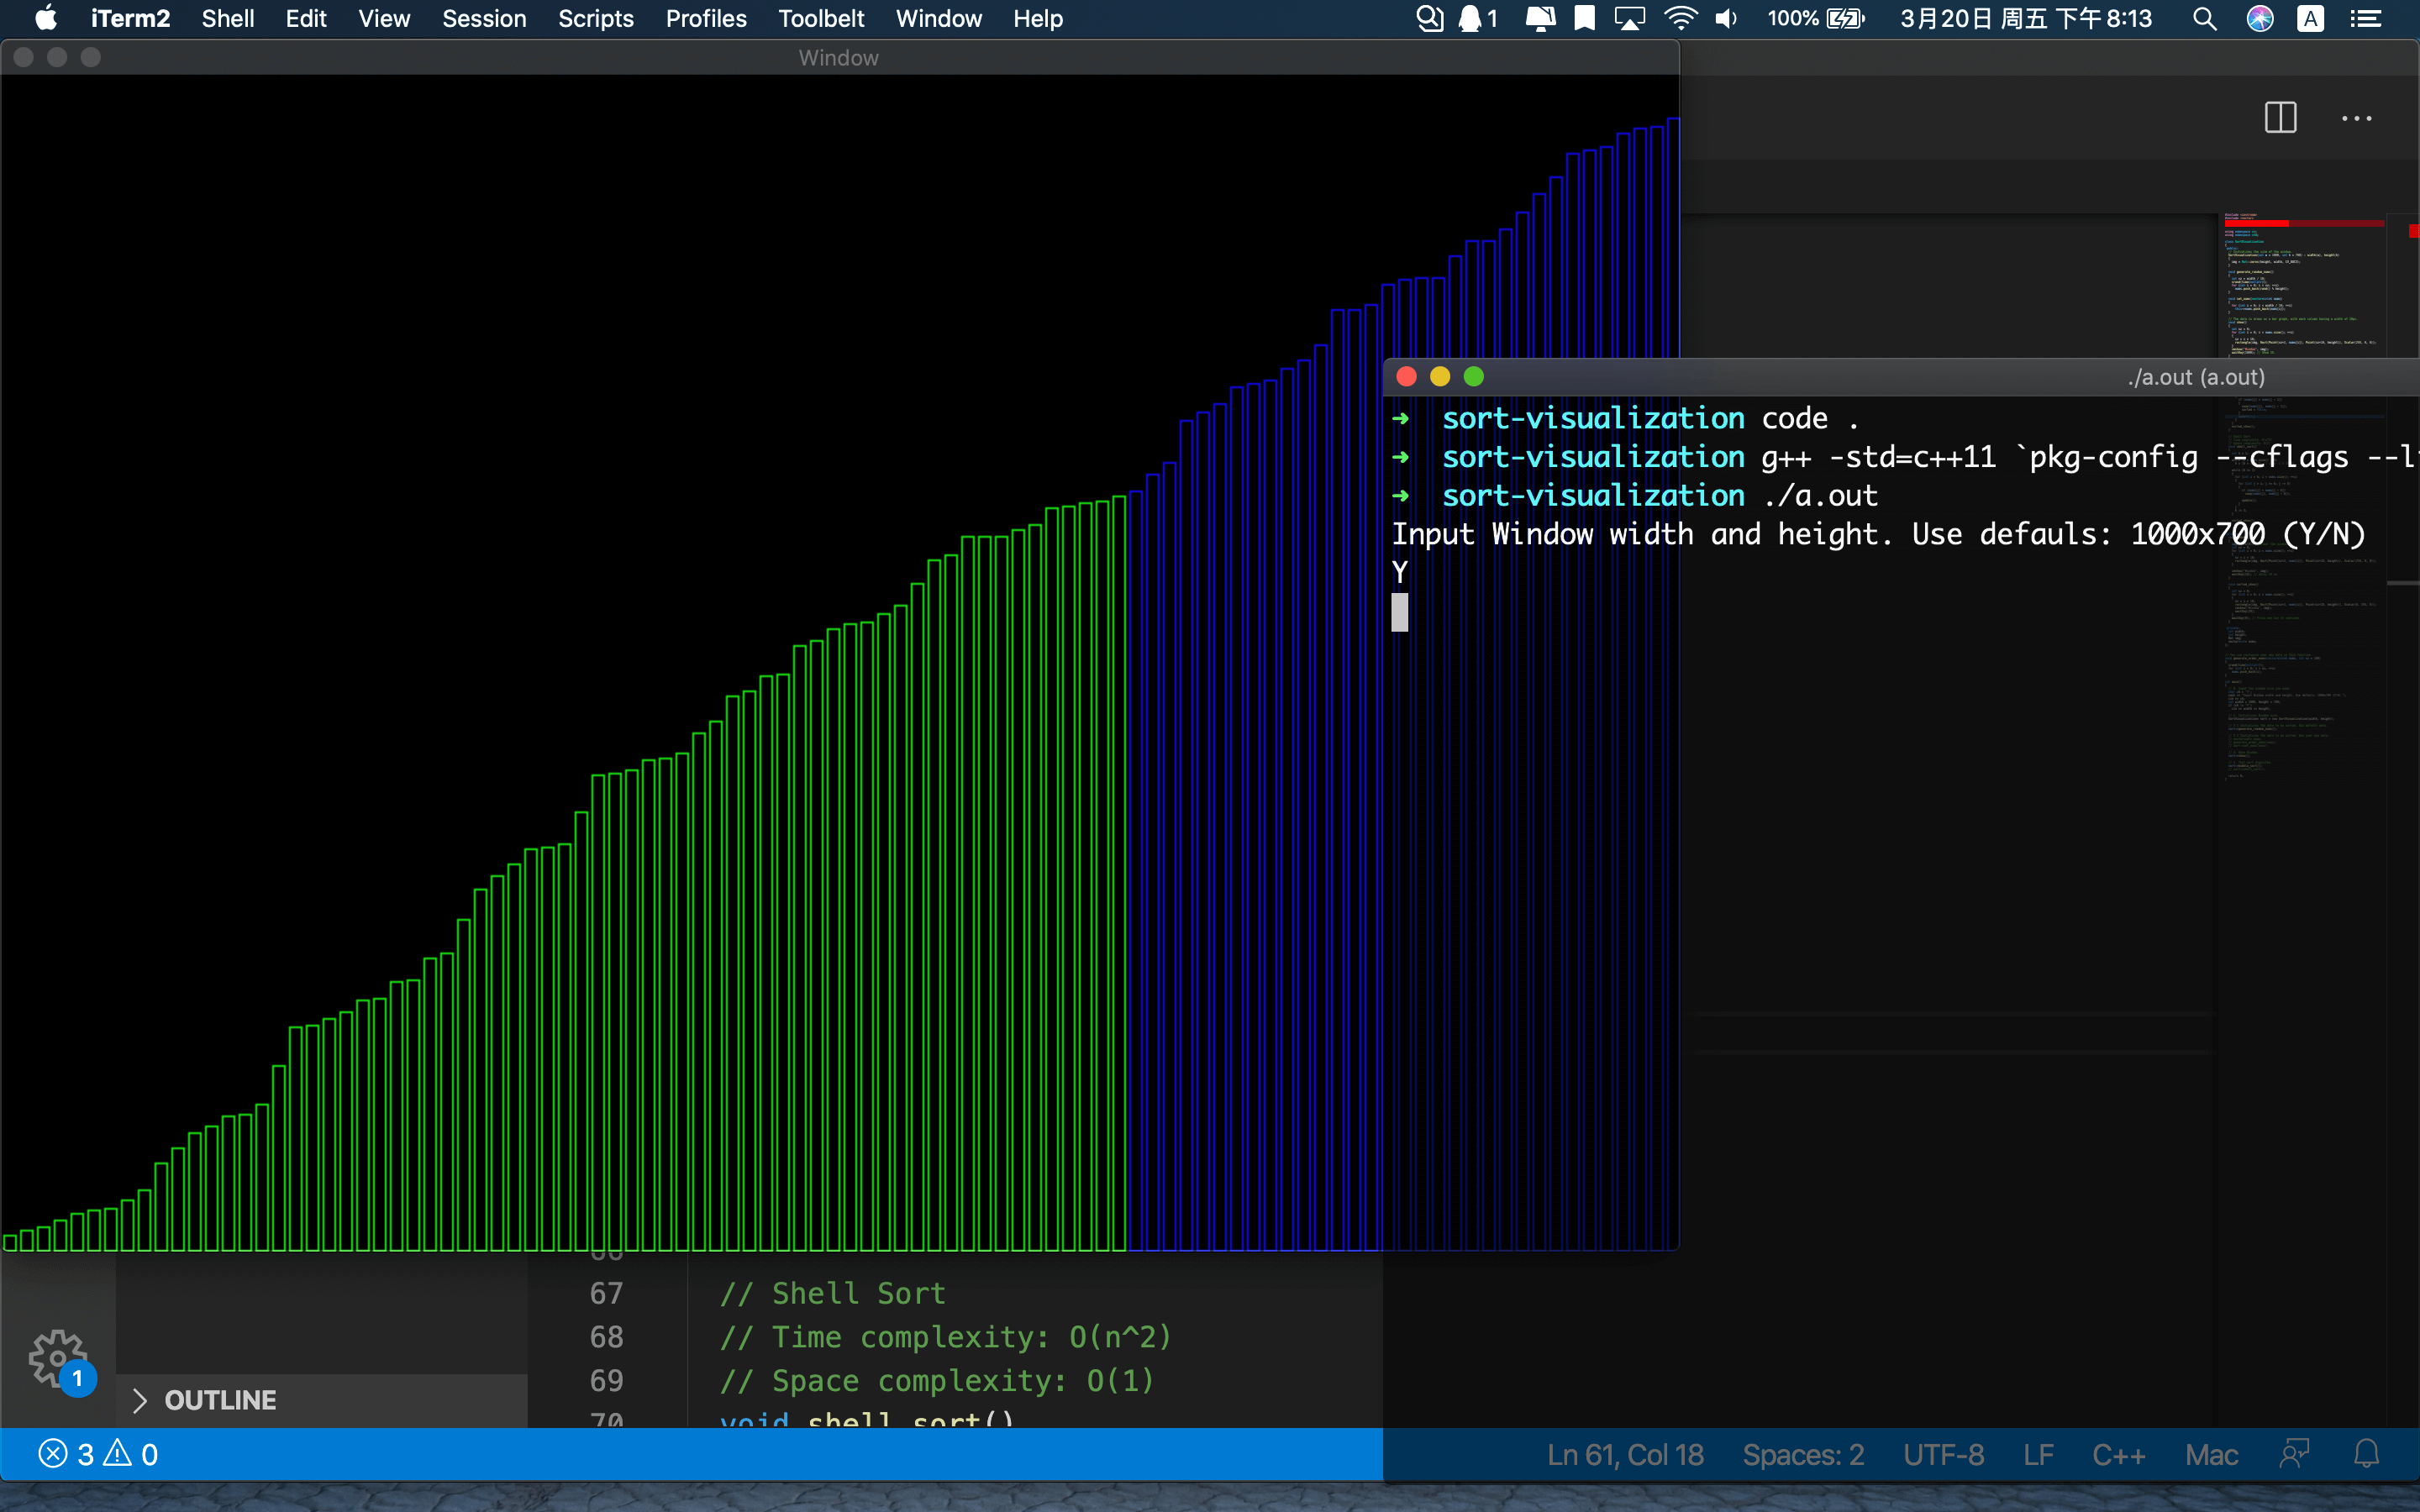The image size is (2420, 1512).
Task: Change encoding via UTF-8 selector
Action: [x=1943, y=1454]
